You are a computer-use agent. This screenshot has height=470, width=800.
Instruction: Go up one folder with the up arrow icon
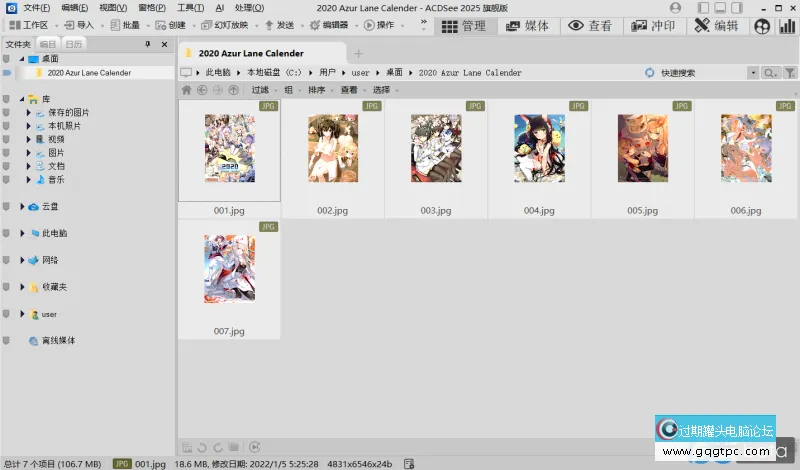[234, 90]
